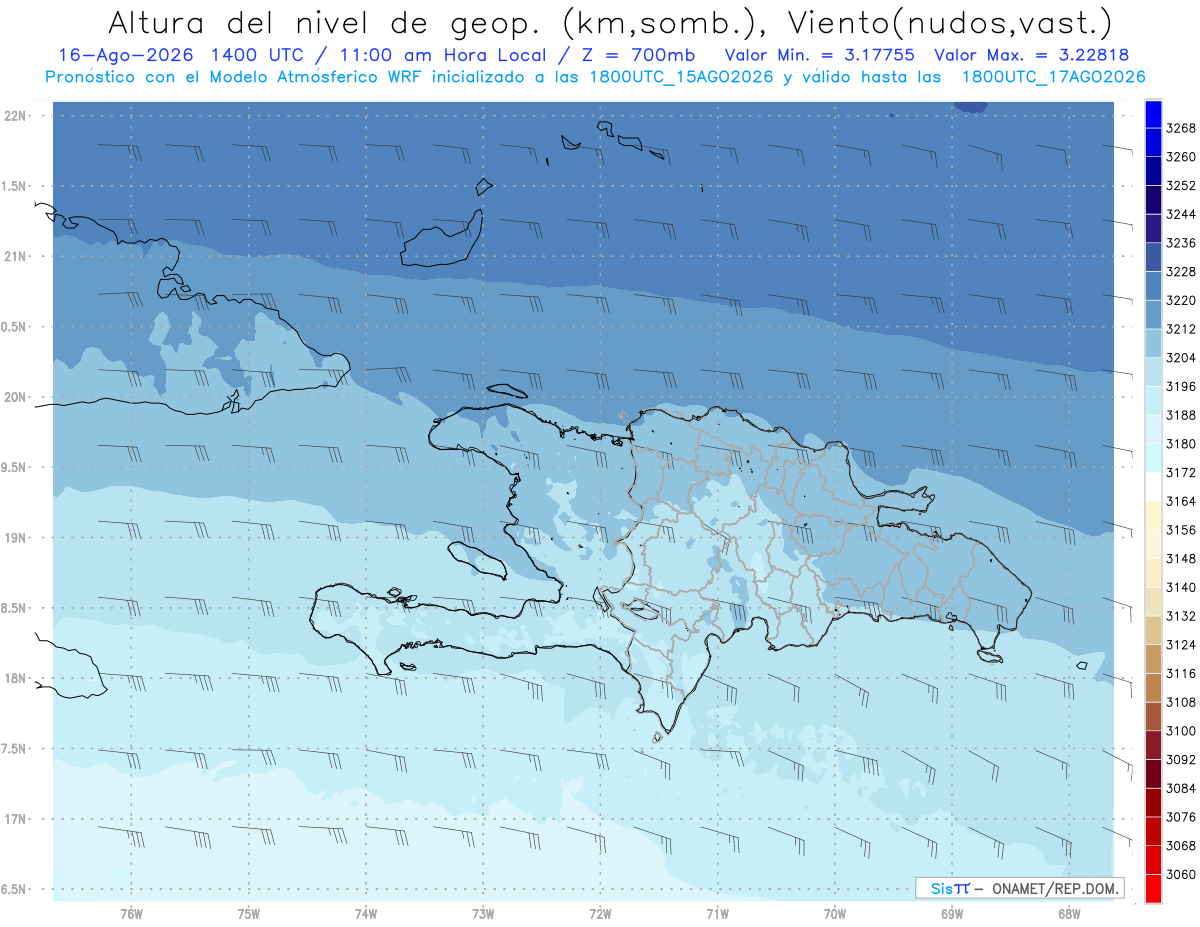
Task: Click the '76W' longitude axis label
Action: [x=131, y=913]
